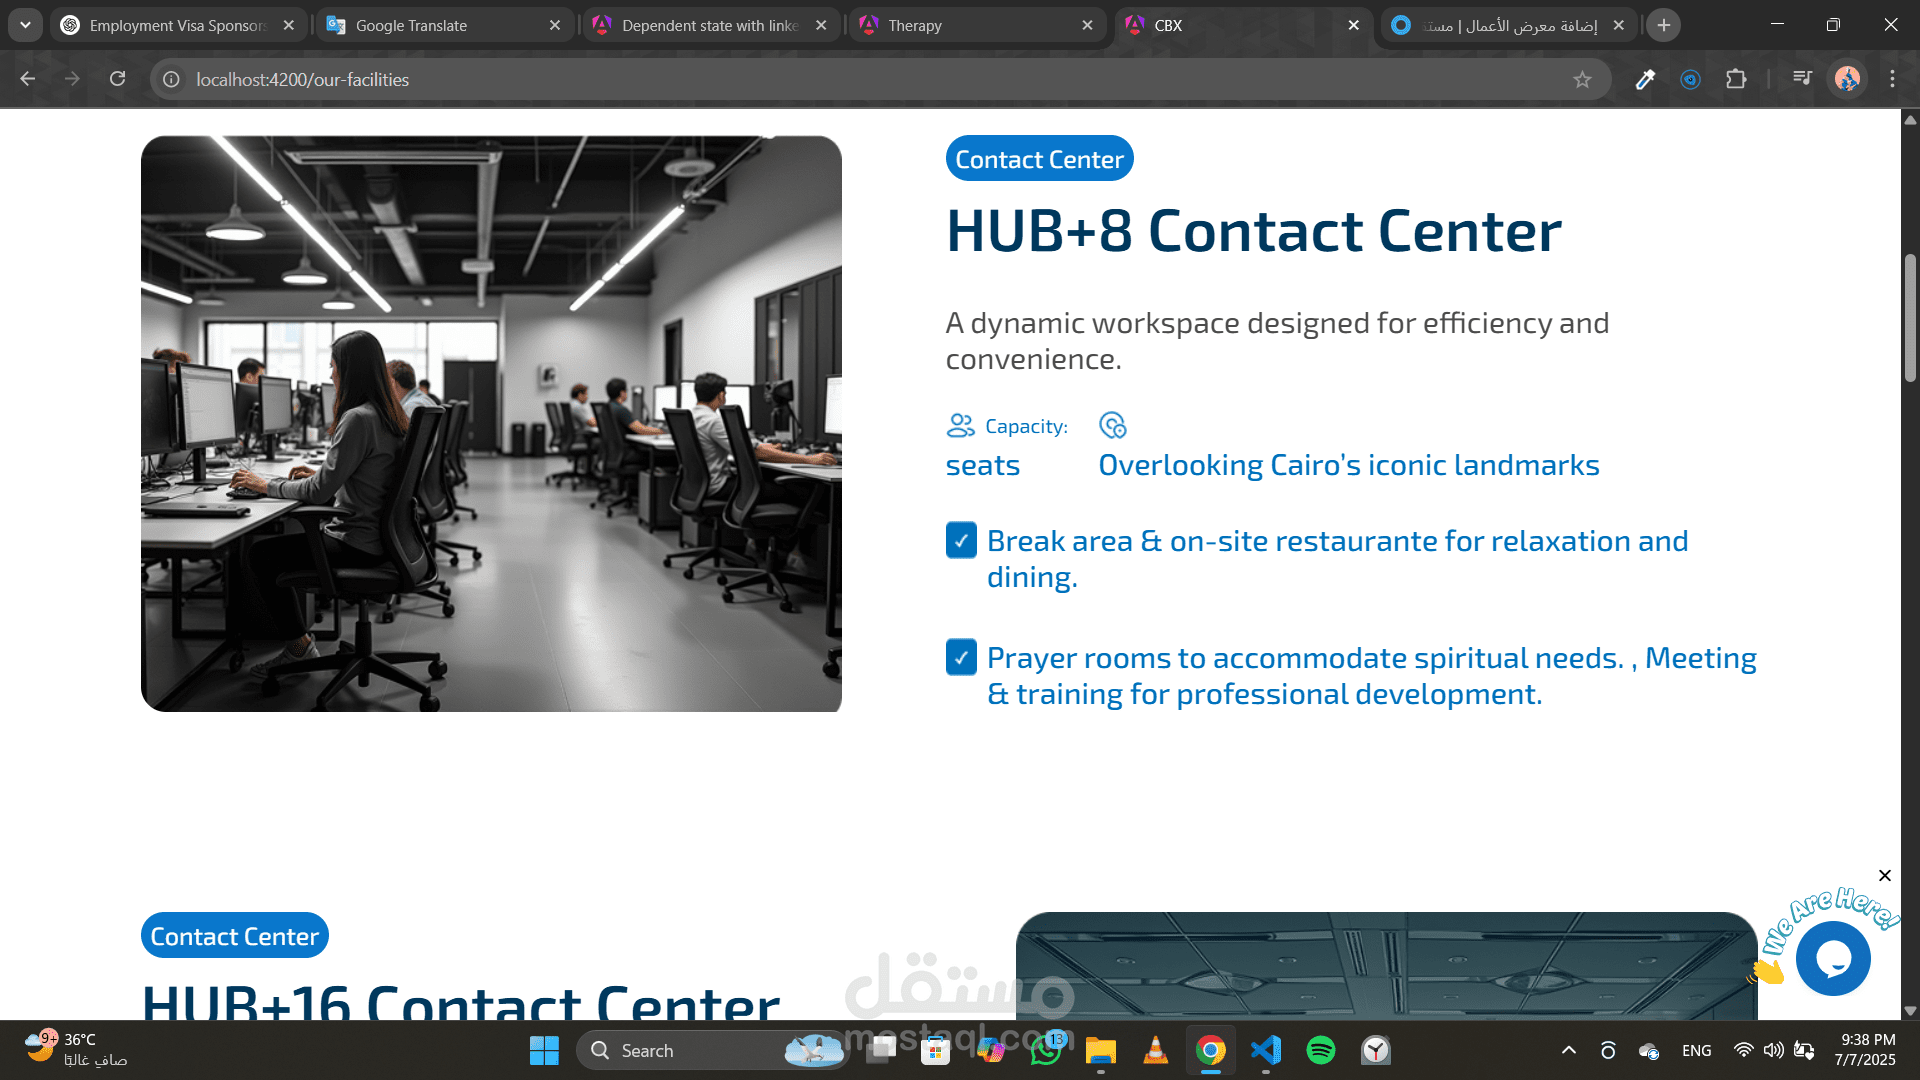Close the Google Translate tab
Viewport: 1920px width, 1080px height.
tap(555, 25)
